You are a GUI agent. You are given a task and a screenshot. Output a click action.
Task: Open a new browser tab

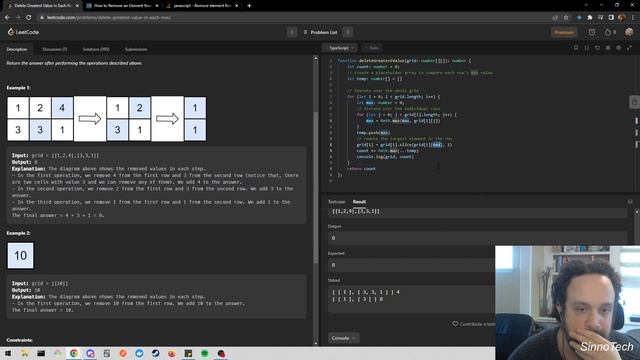(x=249, y=6)
